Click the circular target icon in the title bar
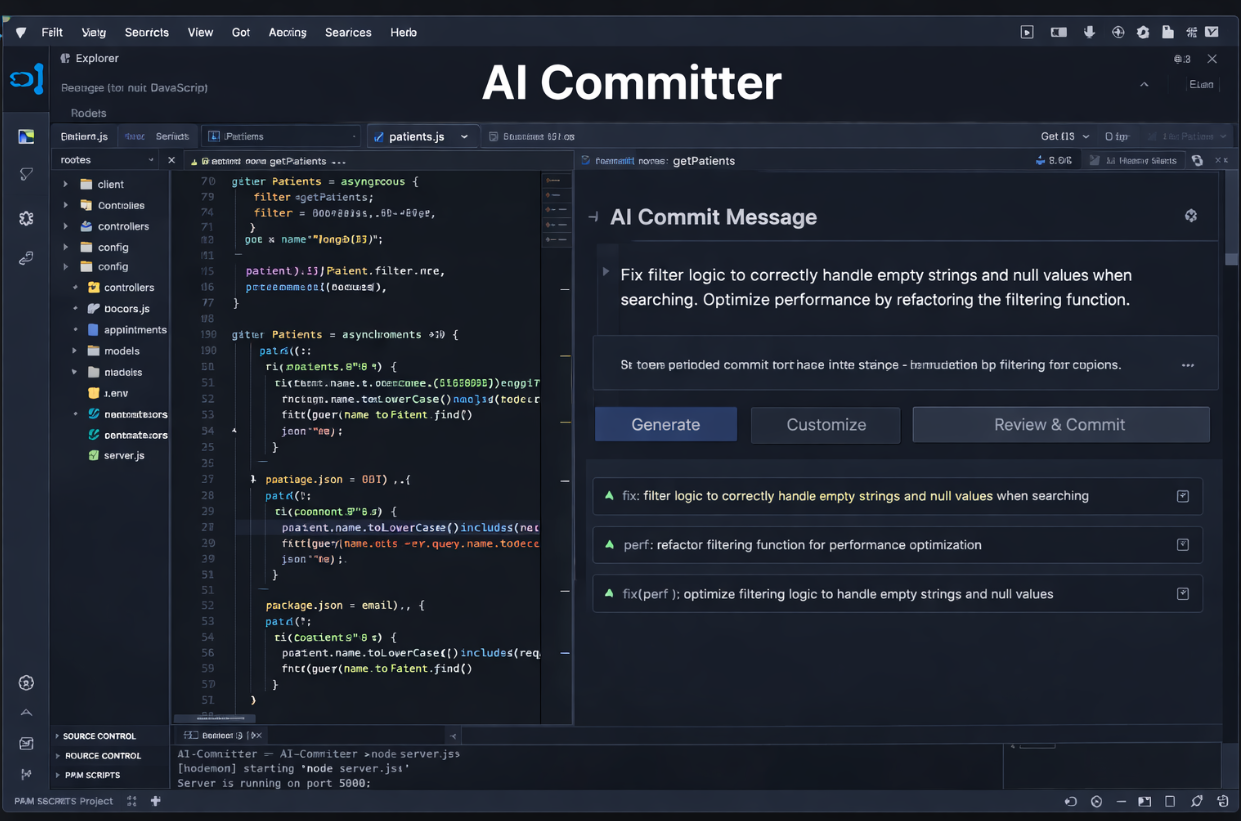 click(x=1118, y=32)
